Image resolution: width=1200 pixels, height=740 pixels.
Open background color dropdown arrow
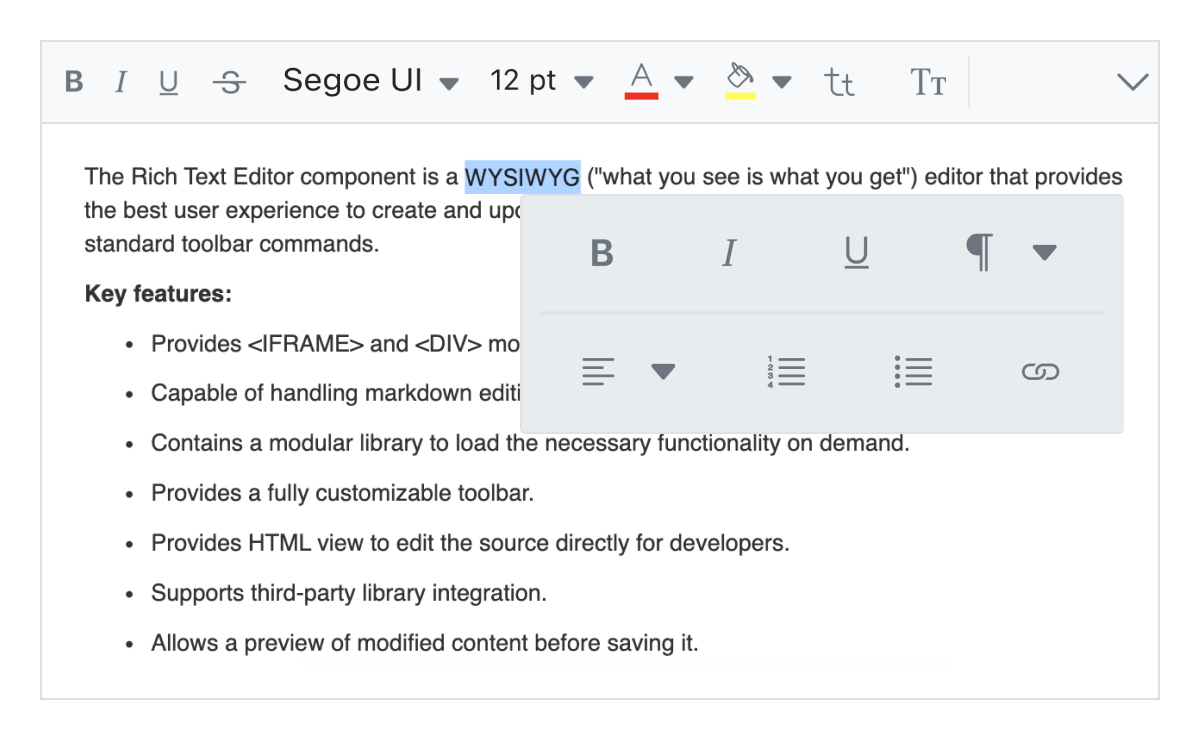coord(782,81)
